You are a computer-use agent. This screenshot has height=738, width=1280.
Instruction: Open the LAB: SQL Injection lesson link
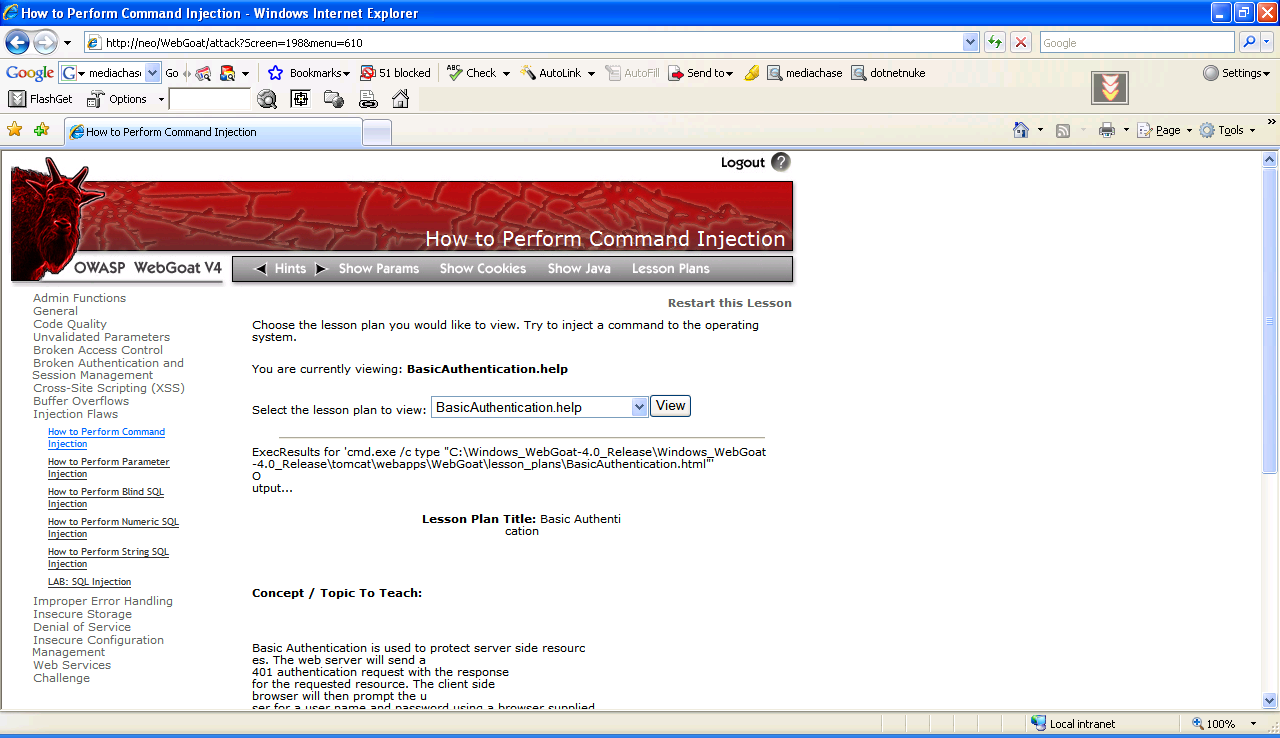pyautogui.click(x=89, y=582)
